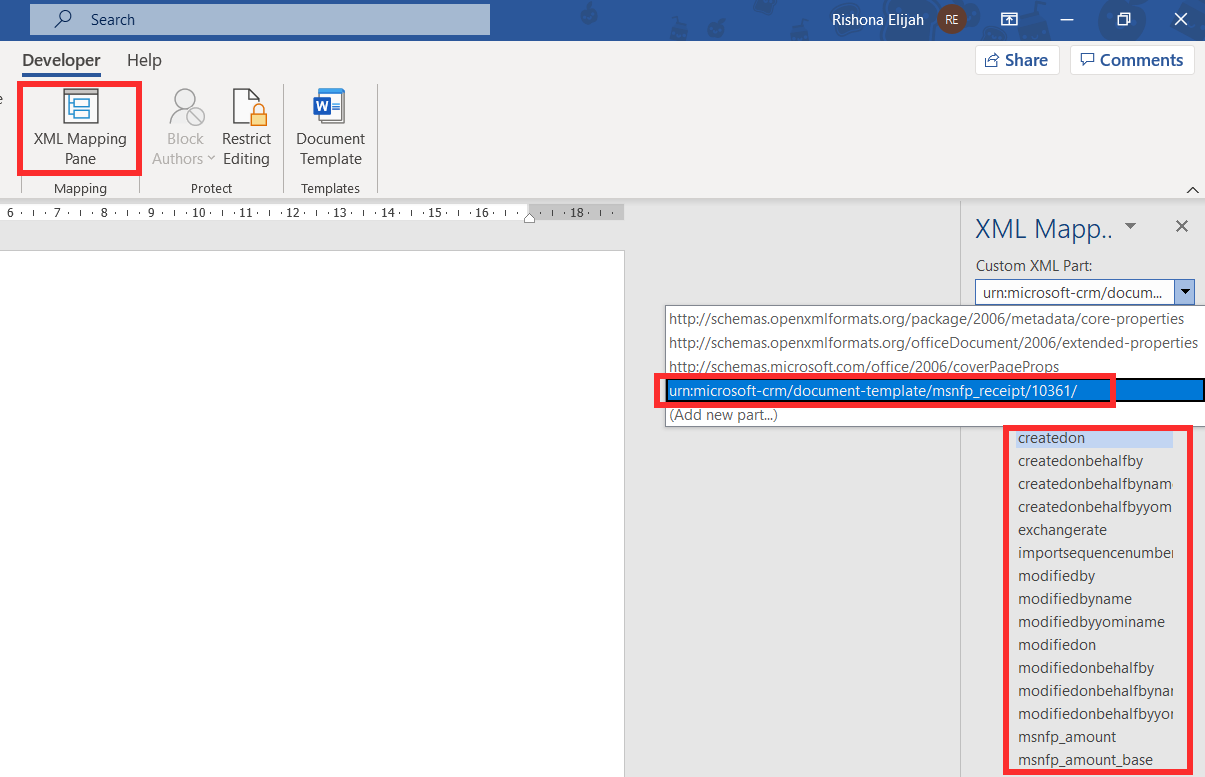Screen dimensions: 1205x777
Task: Open the XML Mapping Pane
Action: click(80, 128)
